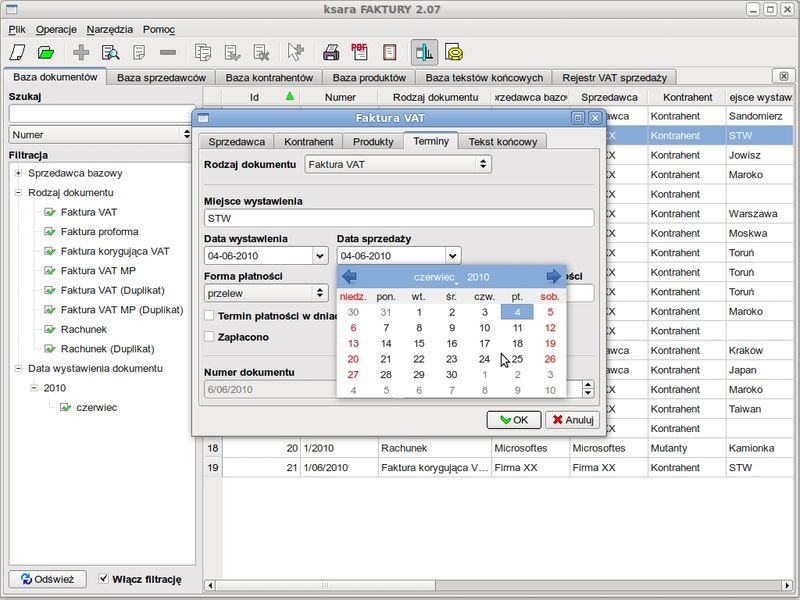Image resolution: width=800 pixels, height=600 pixels.
Task: Click the printer icon in toolbar
Action: 331,52
